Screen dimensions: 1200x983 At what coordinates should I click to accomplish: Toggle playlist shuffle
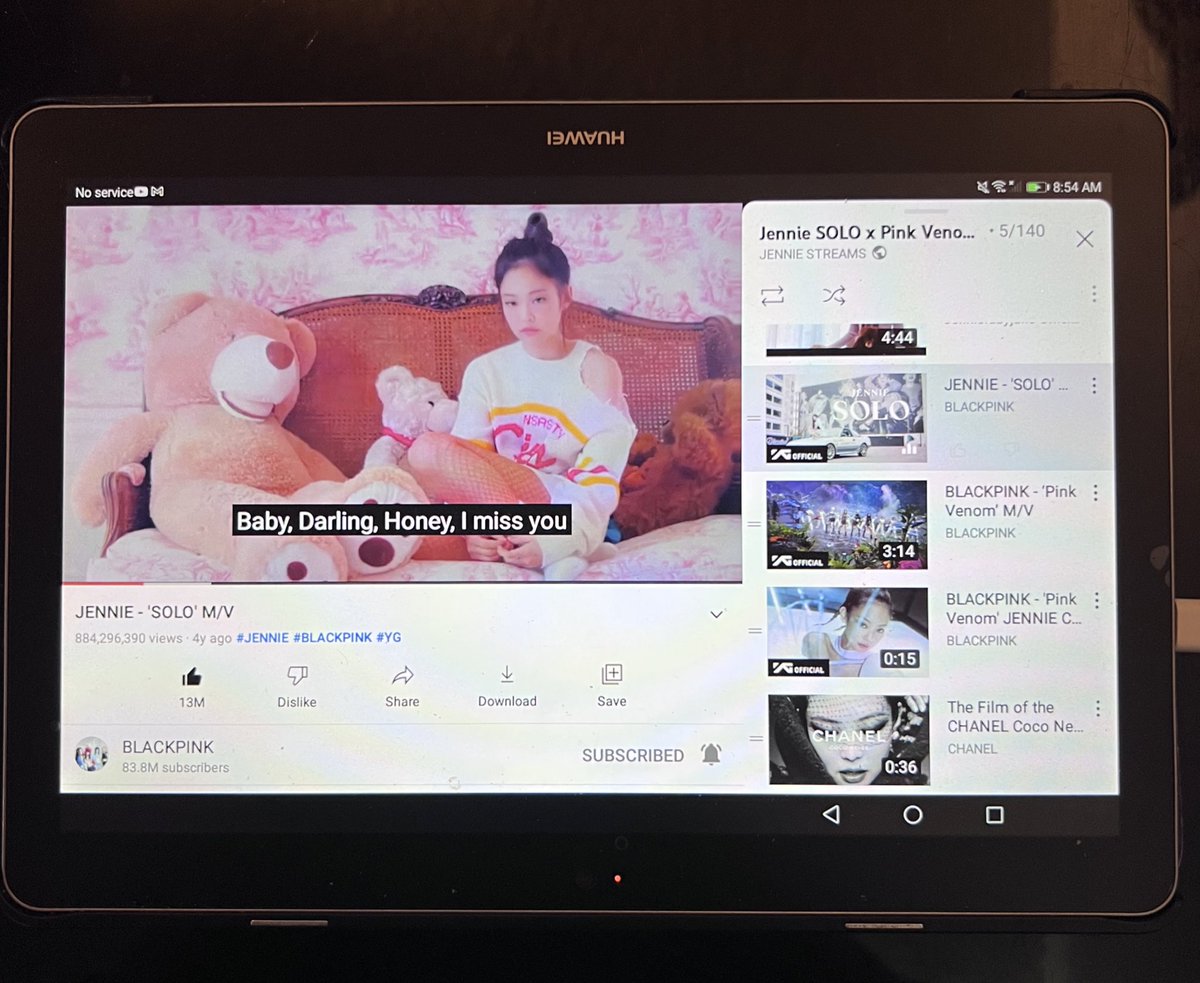pos(834,295)
